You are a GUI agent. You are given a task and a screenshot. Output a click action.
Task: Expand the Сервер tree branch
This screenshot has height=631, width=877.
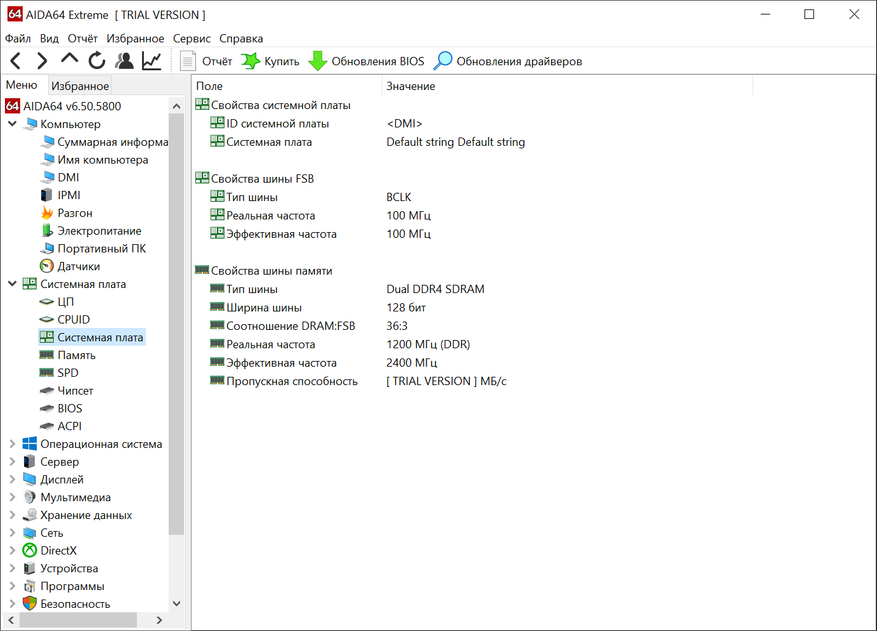[x=12, y=462]
